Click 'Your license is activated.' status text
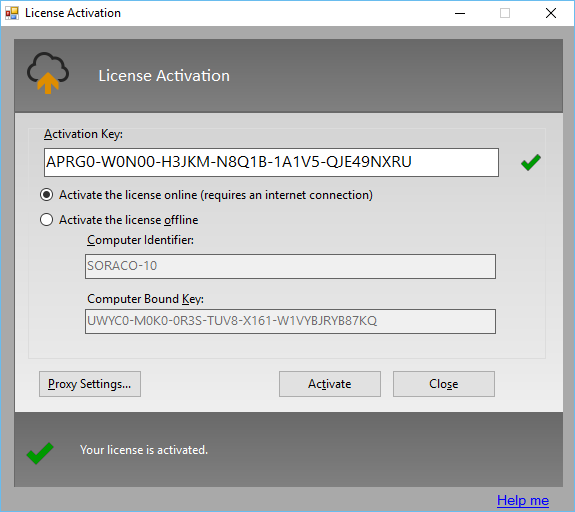 pyautogui.click(x=144, y=450)
